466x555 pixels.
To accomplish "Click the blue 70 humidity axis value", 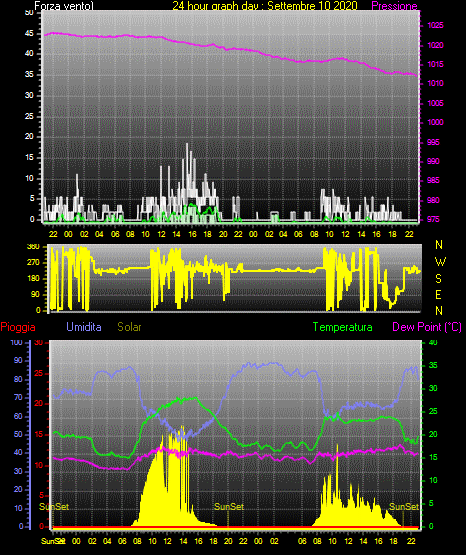I will [18, 397].
